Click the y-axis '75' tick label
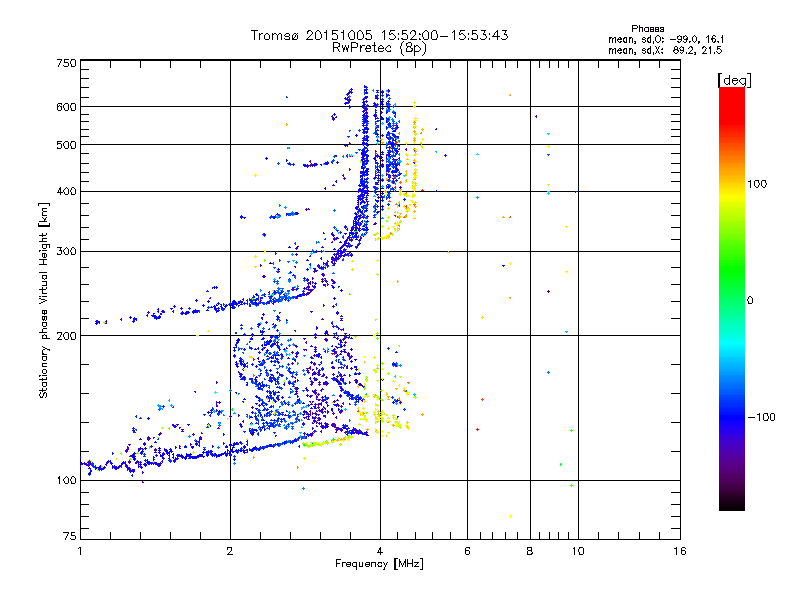800x600 pixels. coord(70,536)
